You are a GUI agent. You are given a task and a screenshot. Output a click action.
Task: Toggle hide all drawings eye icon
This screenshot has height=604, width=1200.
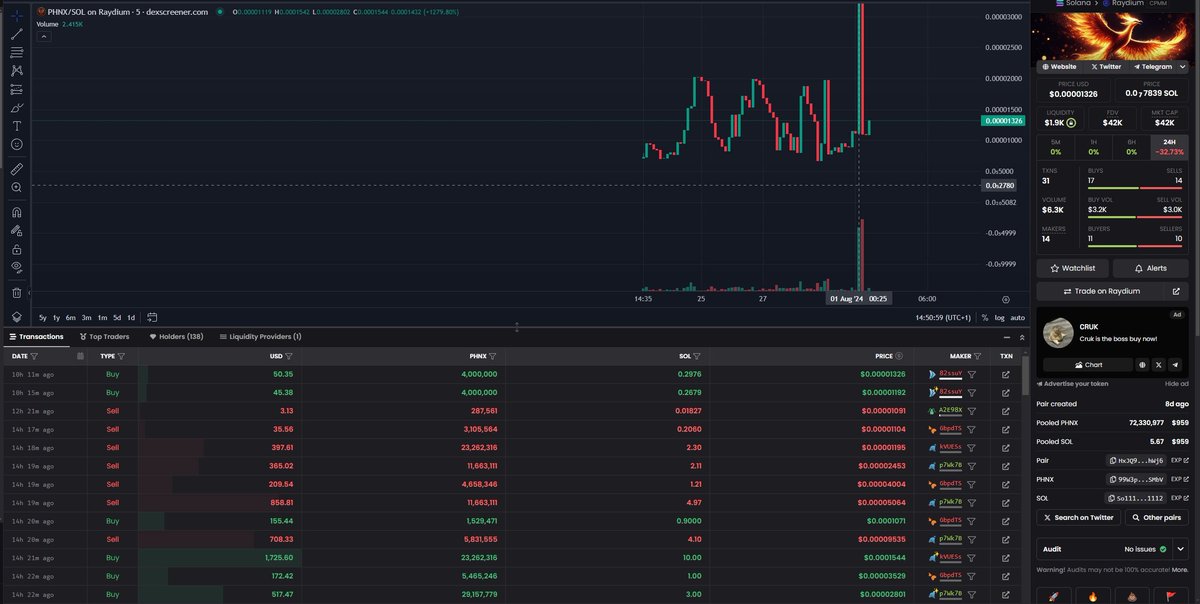pyautogui.click(x=17, y=267)
